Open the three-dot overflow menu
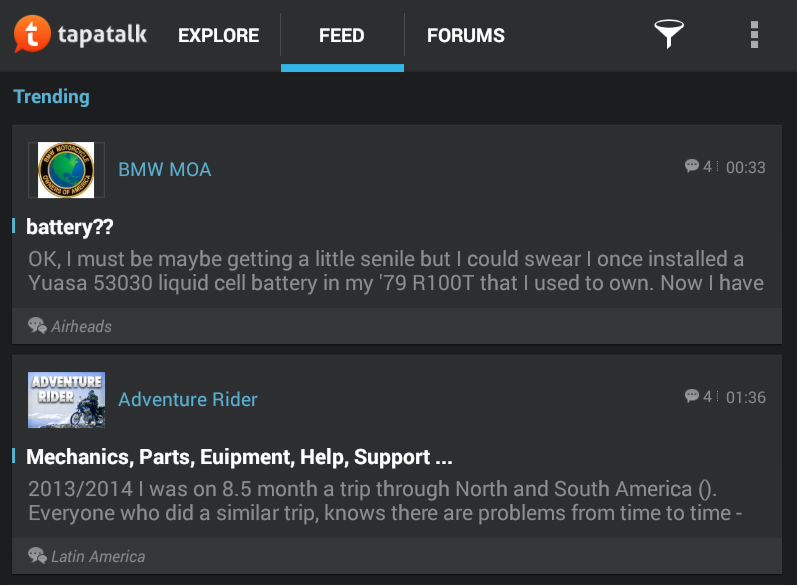The height and width of the screenshot is (585, 797). click(x=754, y=35)
